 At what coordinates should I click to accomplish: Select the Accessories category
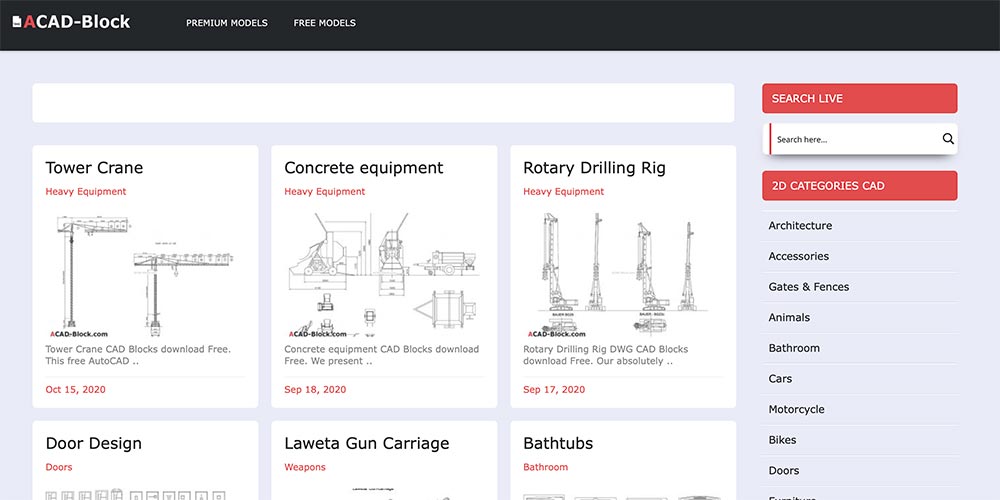pyautogui.click(x=798, y=256)
